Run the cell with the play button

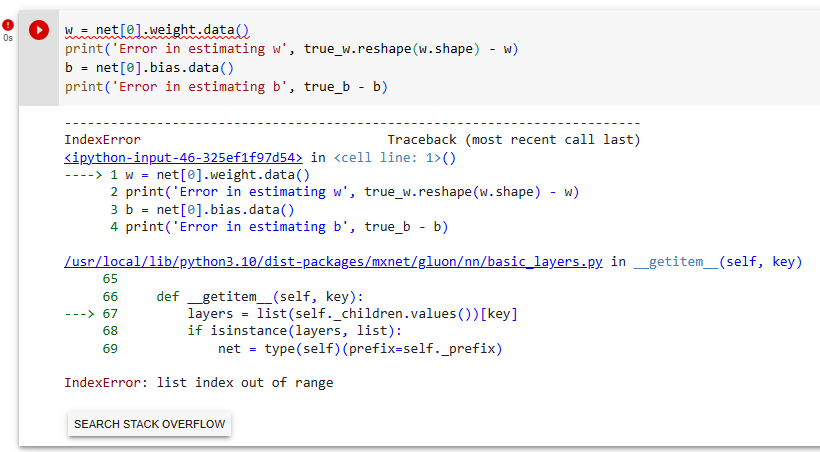pyautogui.click(x=39, y=30)
